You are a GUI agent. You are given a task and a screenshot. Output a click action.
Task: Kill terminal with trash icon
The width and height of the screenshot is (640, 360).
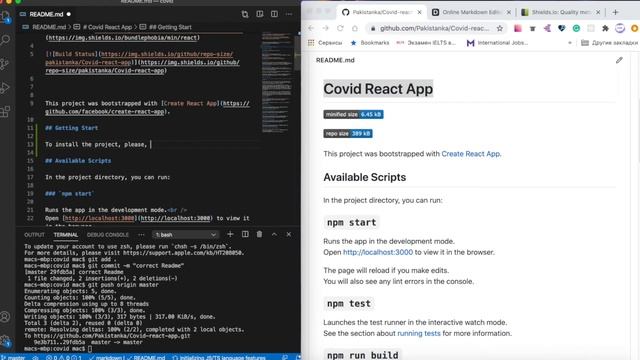click(x=259, y=234)
